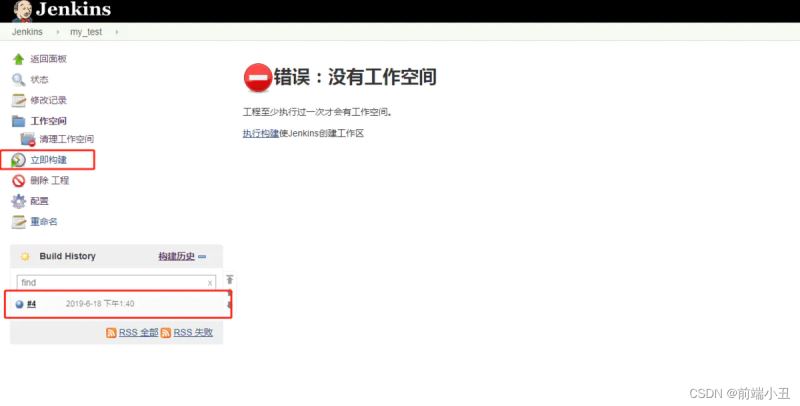Click the wipe workspace icon
Viewport: 800px width, 406px height.
pyautogui.click(x=28, y=139)
